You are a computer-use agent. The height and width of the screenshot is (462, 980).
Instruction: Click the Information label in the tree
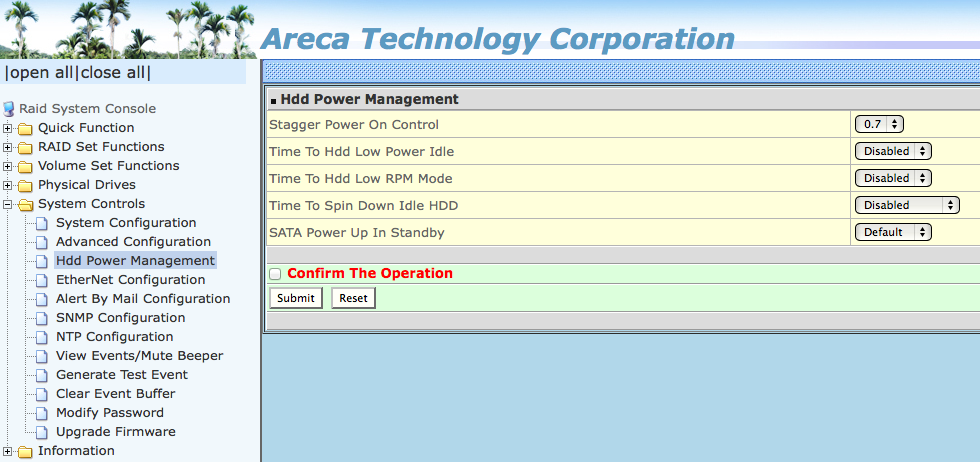76,451
